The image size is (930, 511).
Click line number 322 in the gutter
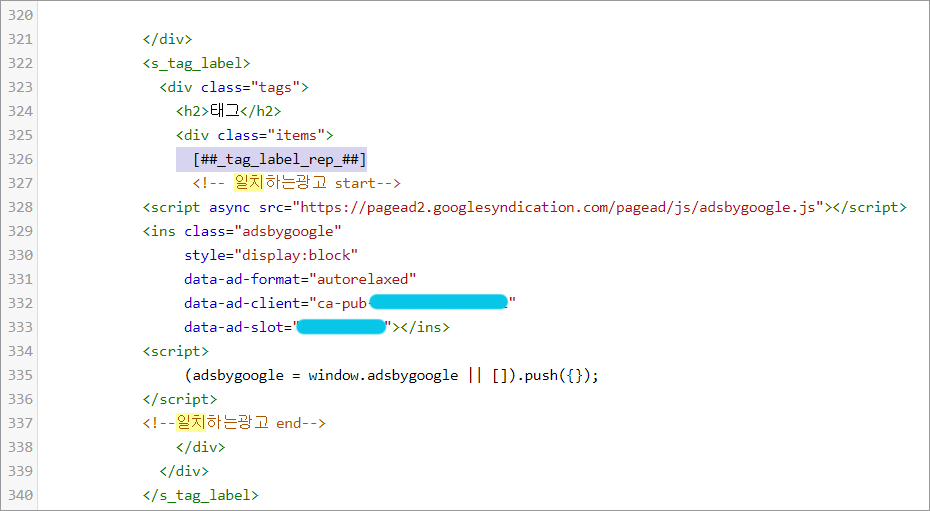click(21, 63)
